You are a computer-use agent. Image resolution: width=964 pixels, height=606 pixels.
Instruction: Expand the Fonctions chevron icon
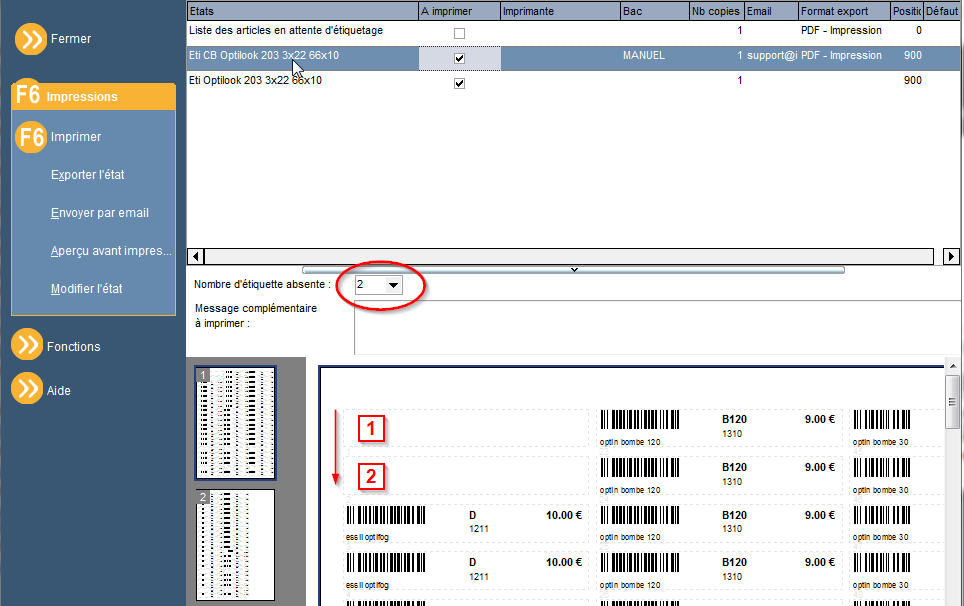click(x=27, y=345)
